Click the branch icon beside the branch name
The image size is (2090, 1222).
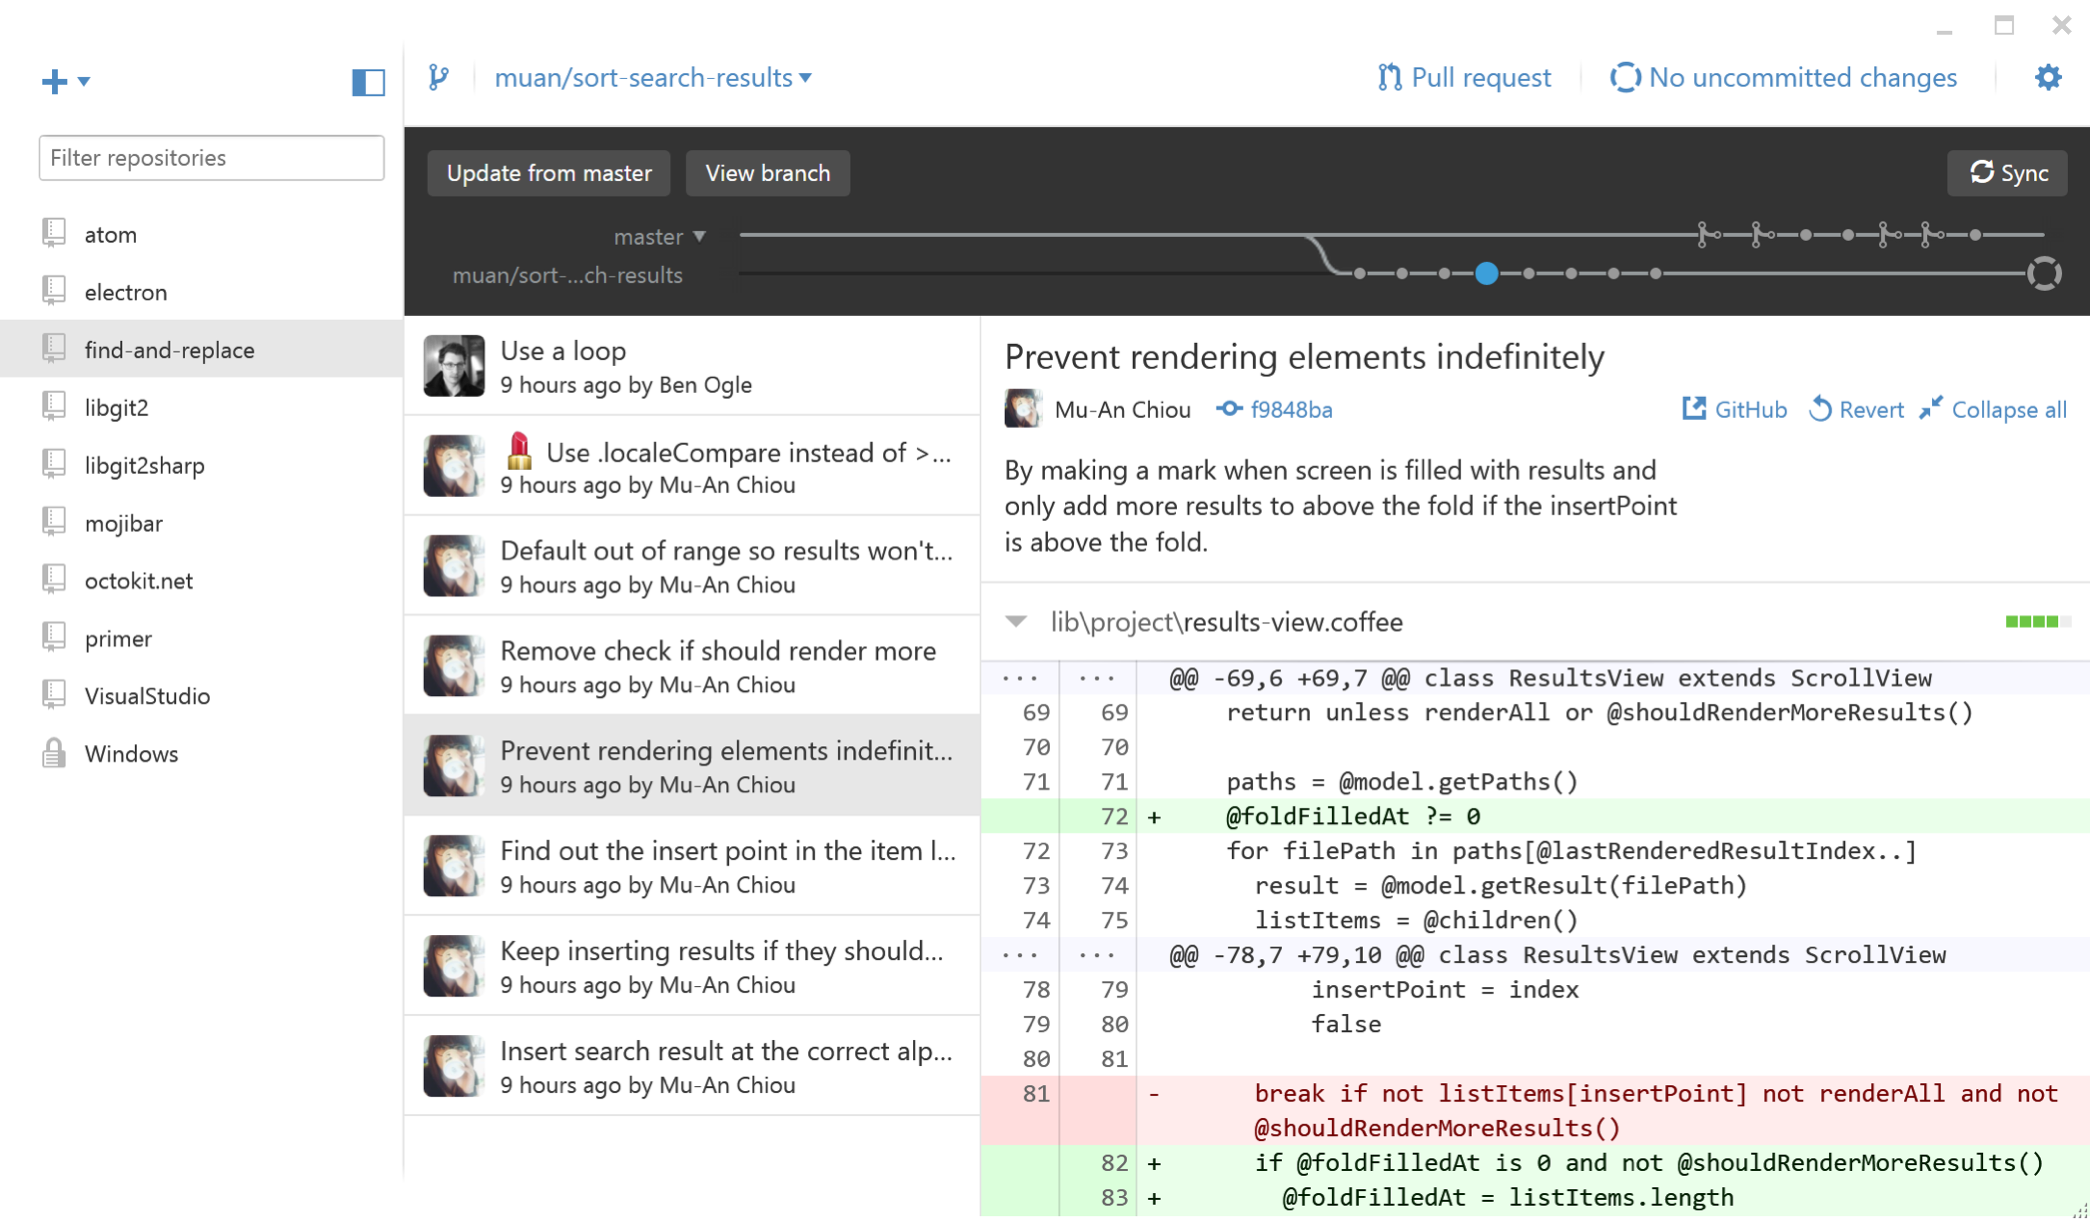(439, 77)
